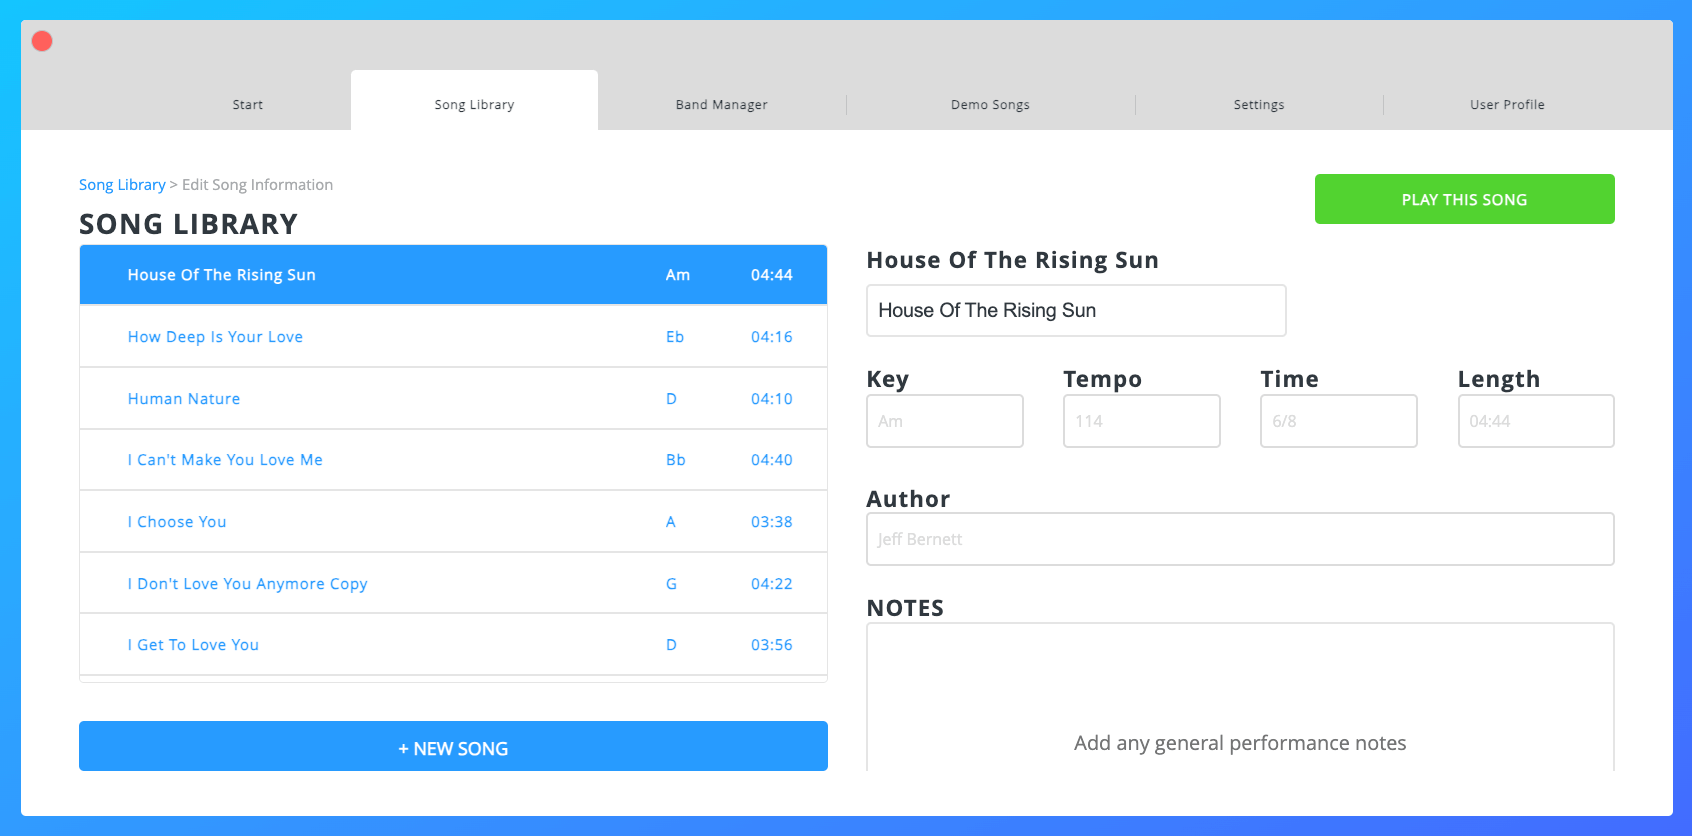Image resolution: width=1692 pixels, height=836 pixels.
Task: Open the User Profile tab
Action: (x=1506, y=105)
